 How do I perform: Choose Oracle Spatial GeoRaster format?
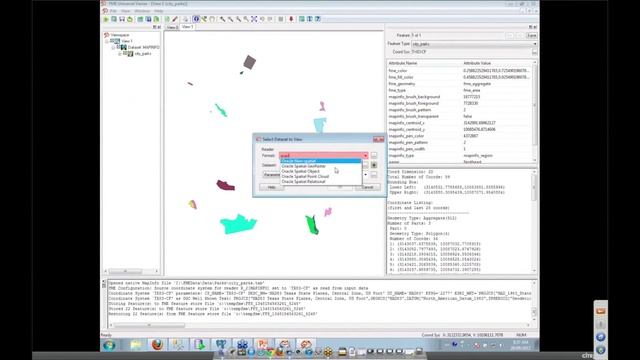click(x=320, y=166)
